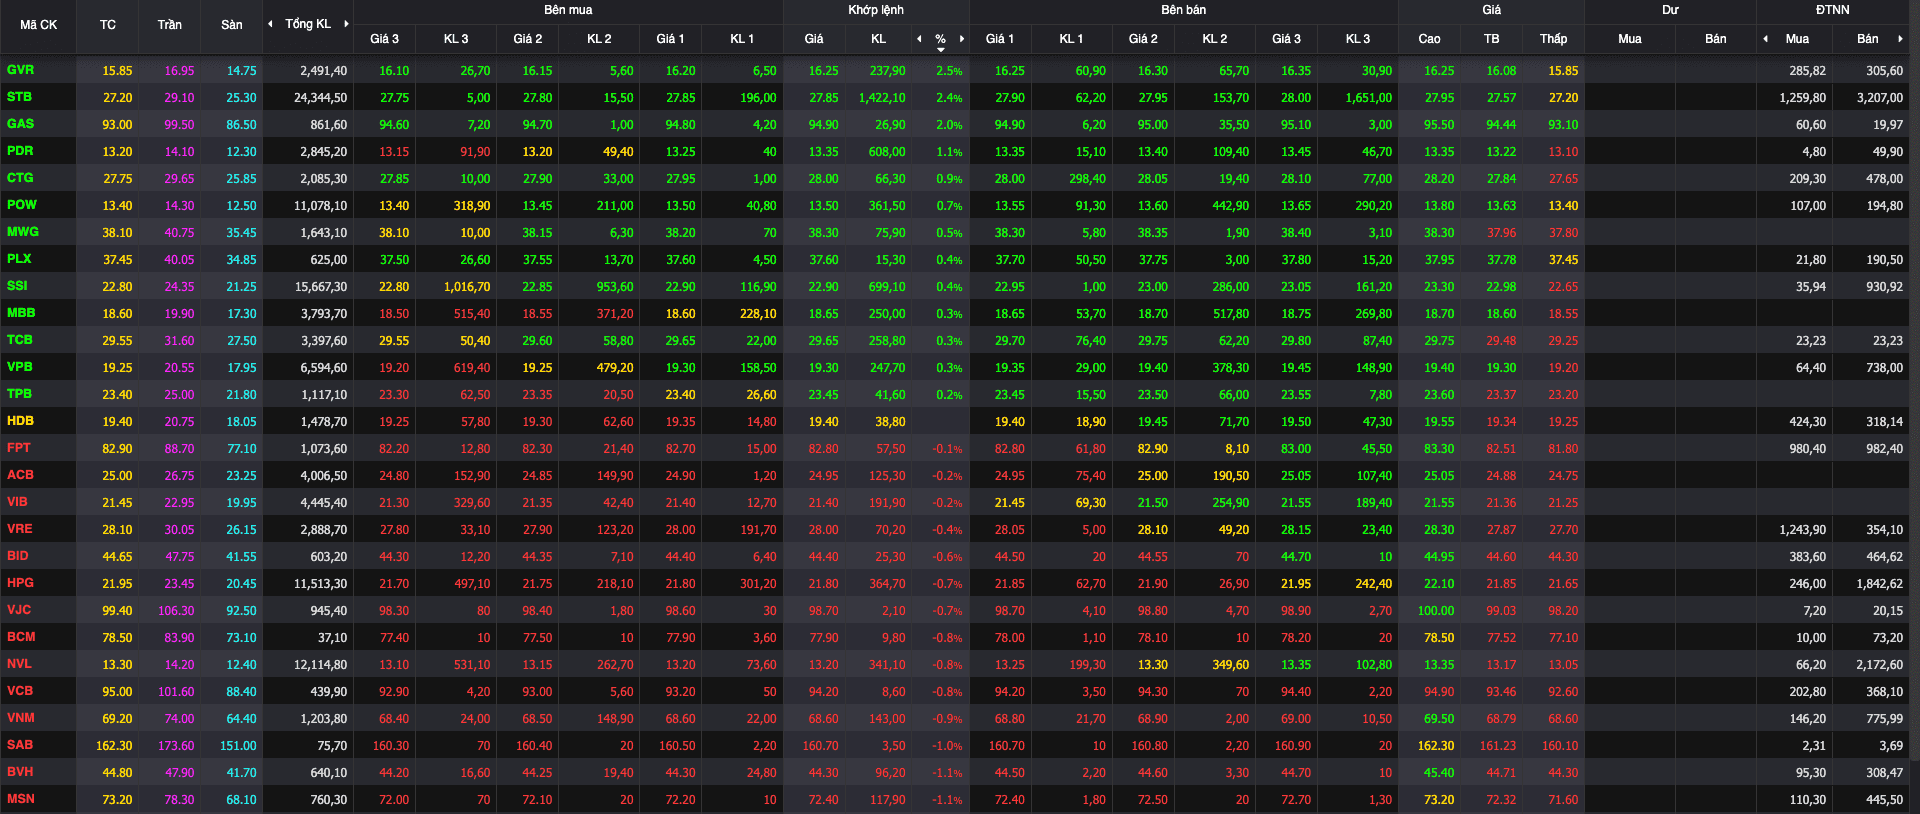Open the TCB stock symbol

click(19, 340)
